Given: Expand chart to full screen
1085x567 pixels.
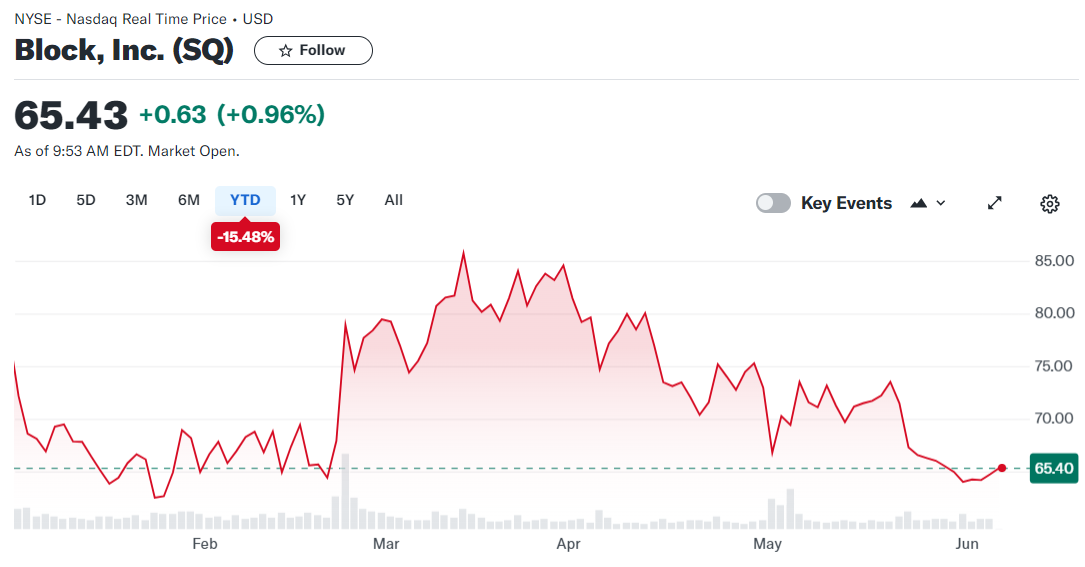Looking at the screenshot, I should [995, 203].
